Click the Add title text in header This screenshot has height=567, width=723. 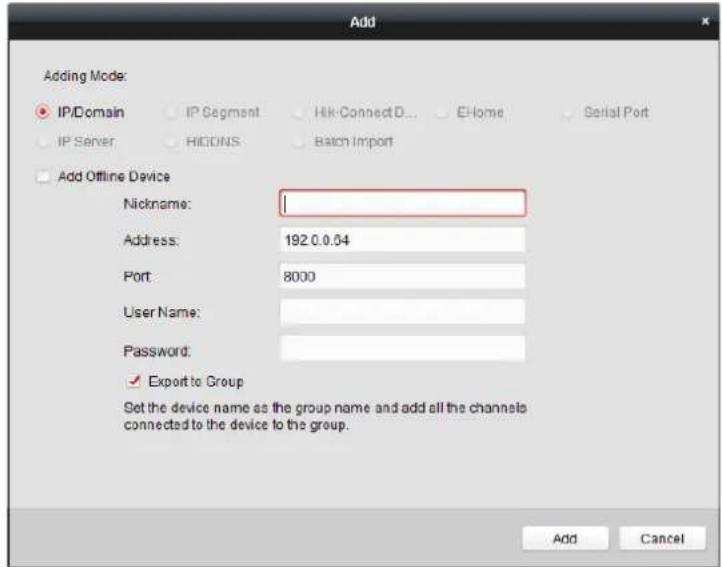click(362, 22)
